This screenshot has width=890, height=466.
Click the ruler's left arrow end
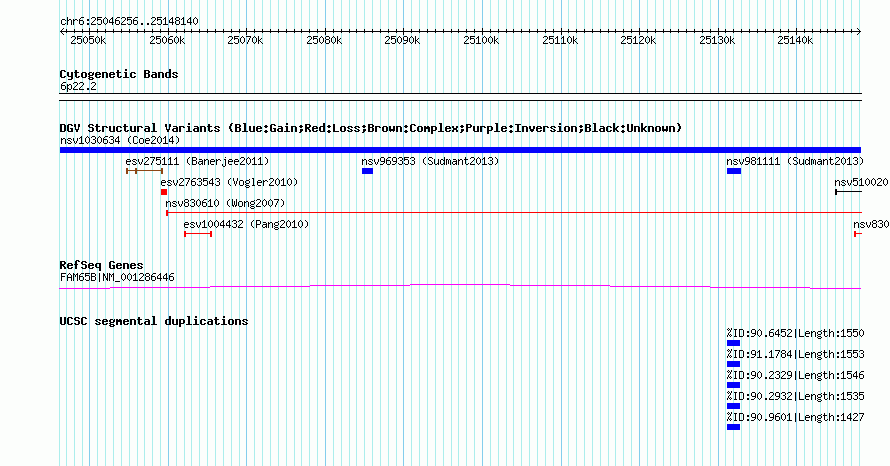point(62,32)
